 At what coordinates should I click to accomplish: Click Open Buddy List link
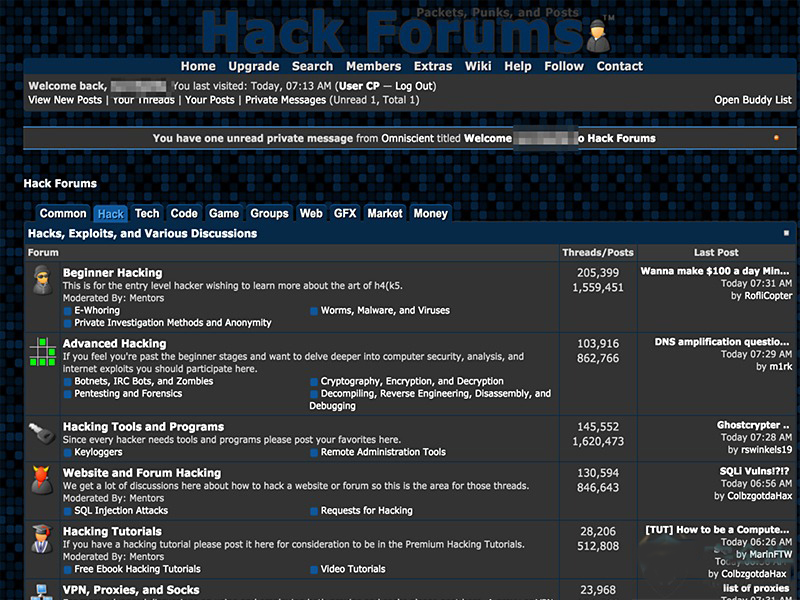coord(753,100)
